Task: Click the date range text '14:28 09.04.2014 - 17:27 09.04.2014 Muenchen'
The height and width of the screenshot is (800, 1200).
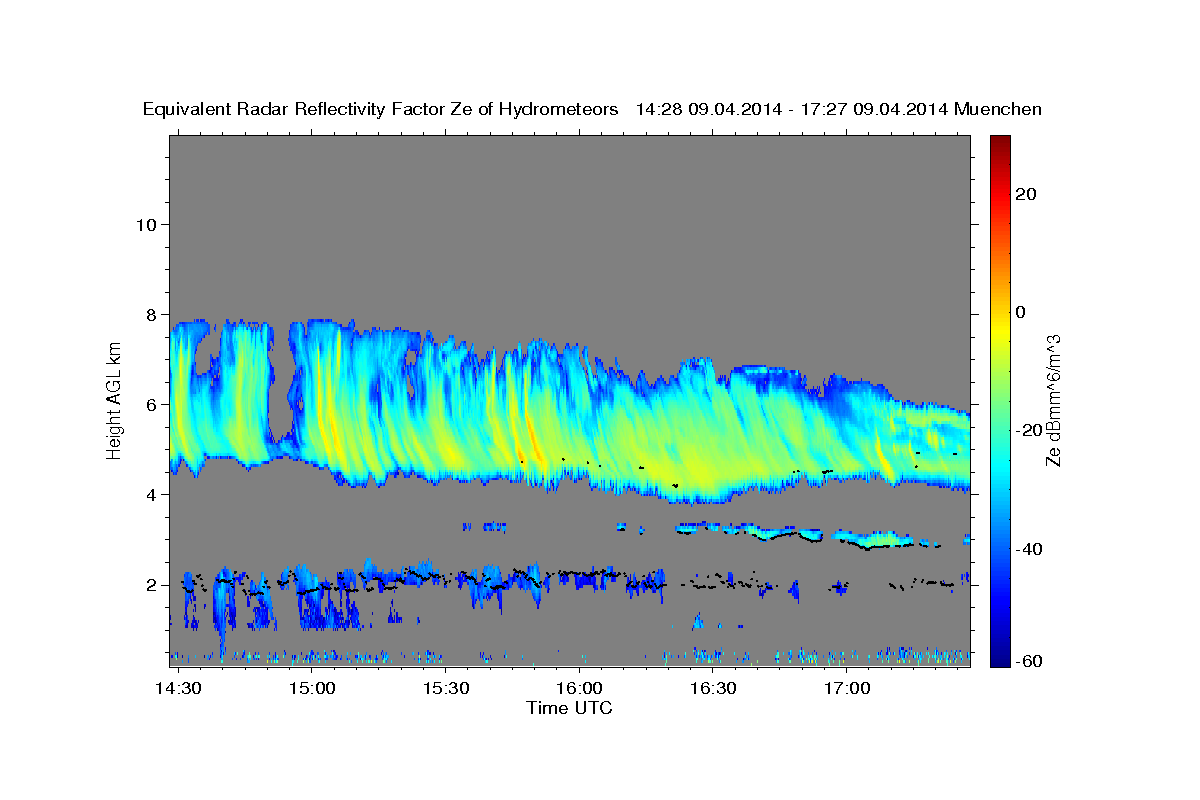Action: pyautogui.click(x=839, y=110)
